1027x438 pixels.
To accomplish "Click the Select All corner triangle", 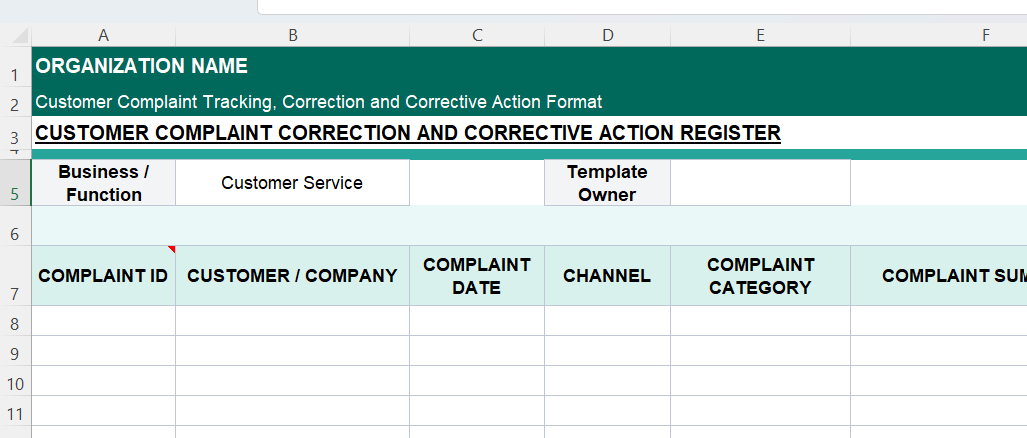I will (18, 35).
